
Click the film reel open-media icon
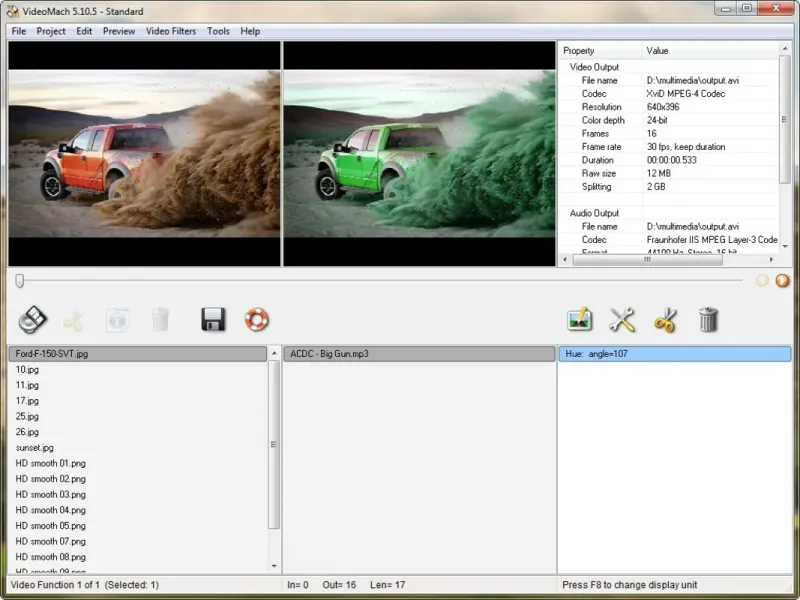pyautogui.click(x=33, y=319)
